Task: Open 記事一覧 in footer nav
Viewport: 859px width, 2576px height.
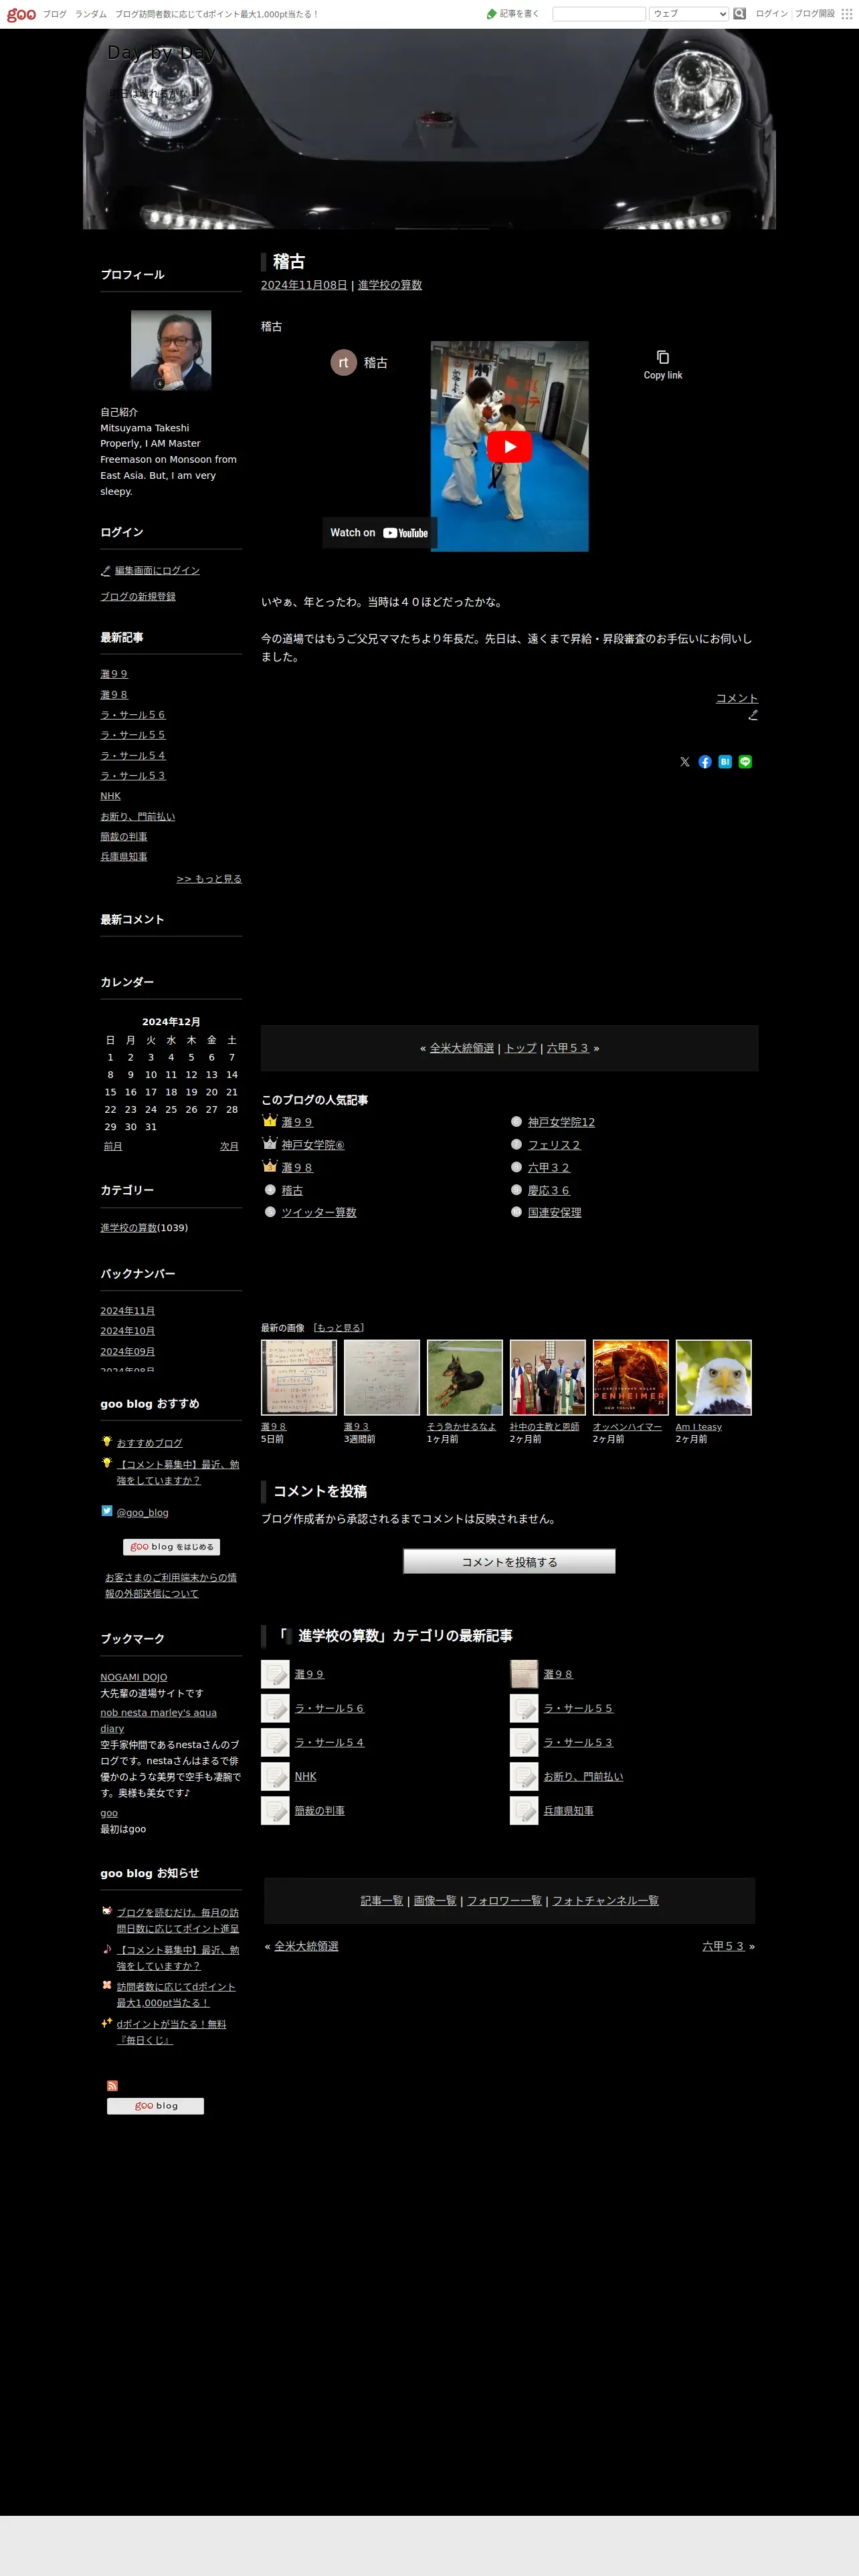Action: 382,1900
